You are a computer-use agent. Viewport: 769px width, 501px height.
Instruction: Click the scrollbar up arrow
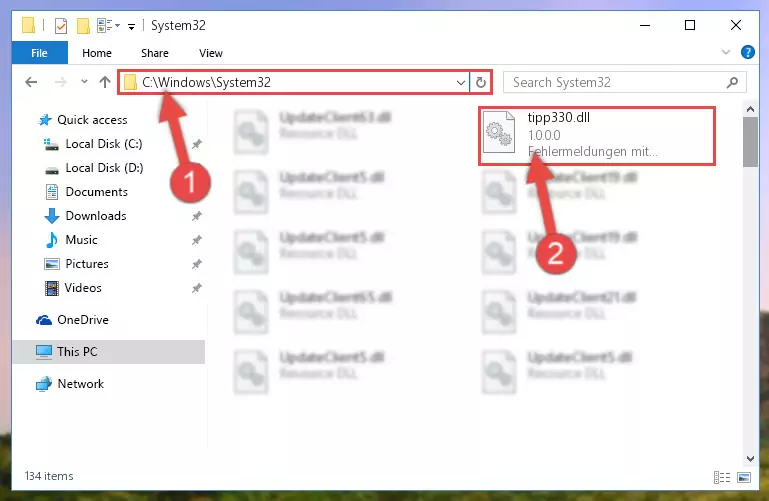coord(750,109)
